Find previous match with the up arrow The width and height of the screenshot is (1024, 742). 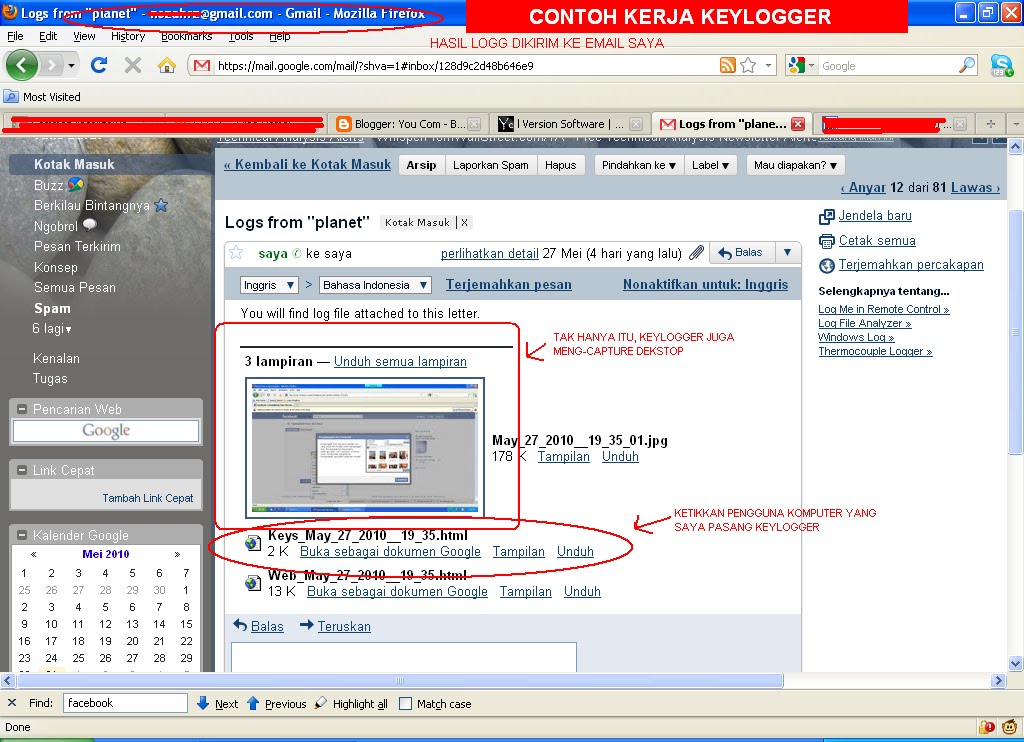coord(253,703)
